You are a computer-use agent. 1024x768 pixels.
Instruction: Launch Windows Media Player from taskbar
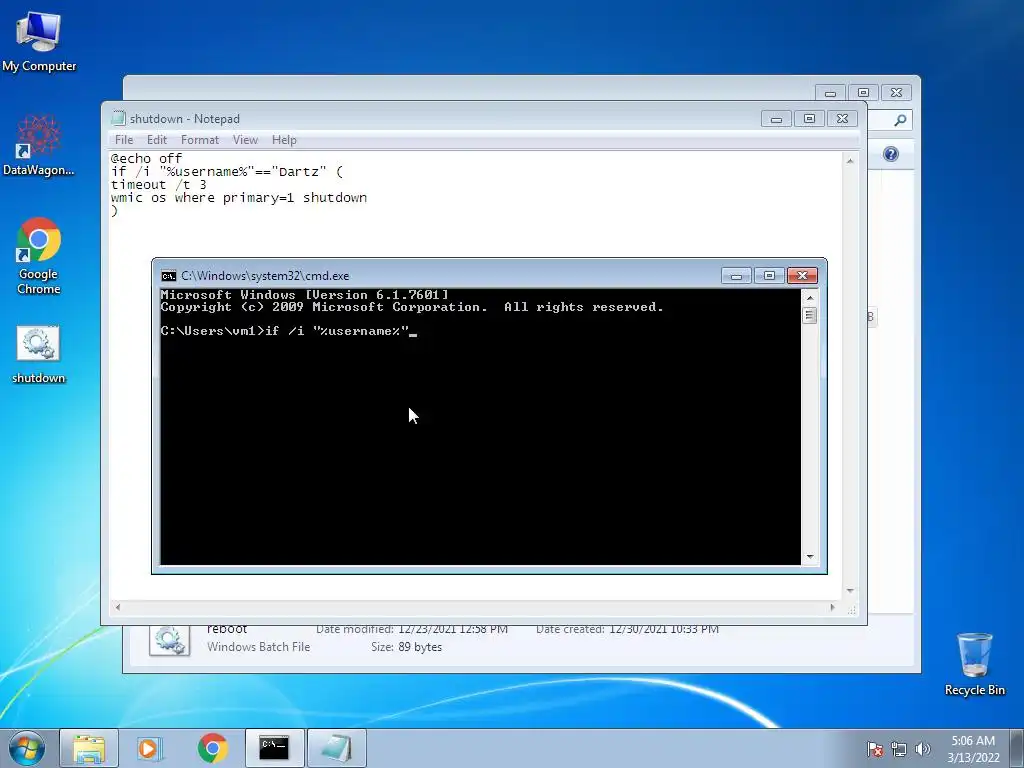(150, 748)
